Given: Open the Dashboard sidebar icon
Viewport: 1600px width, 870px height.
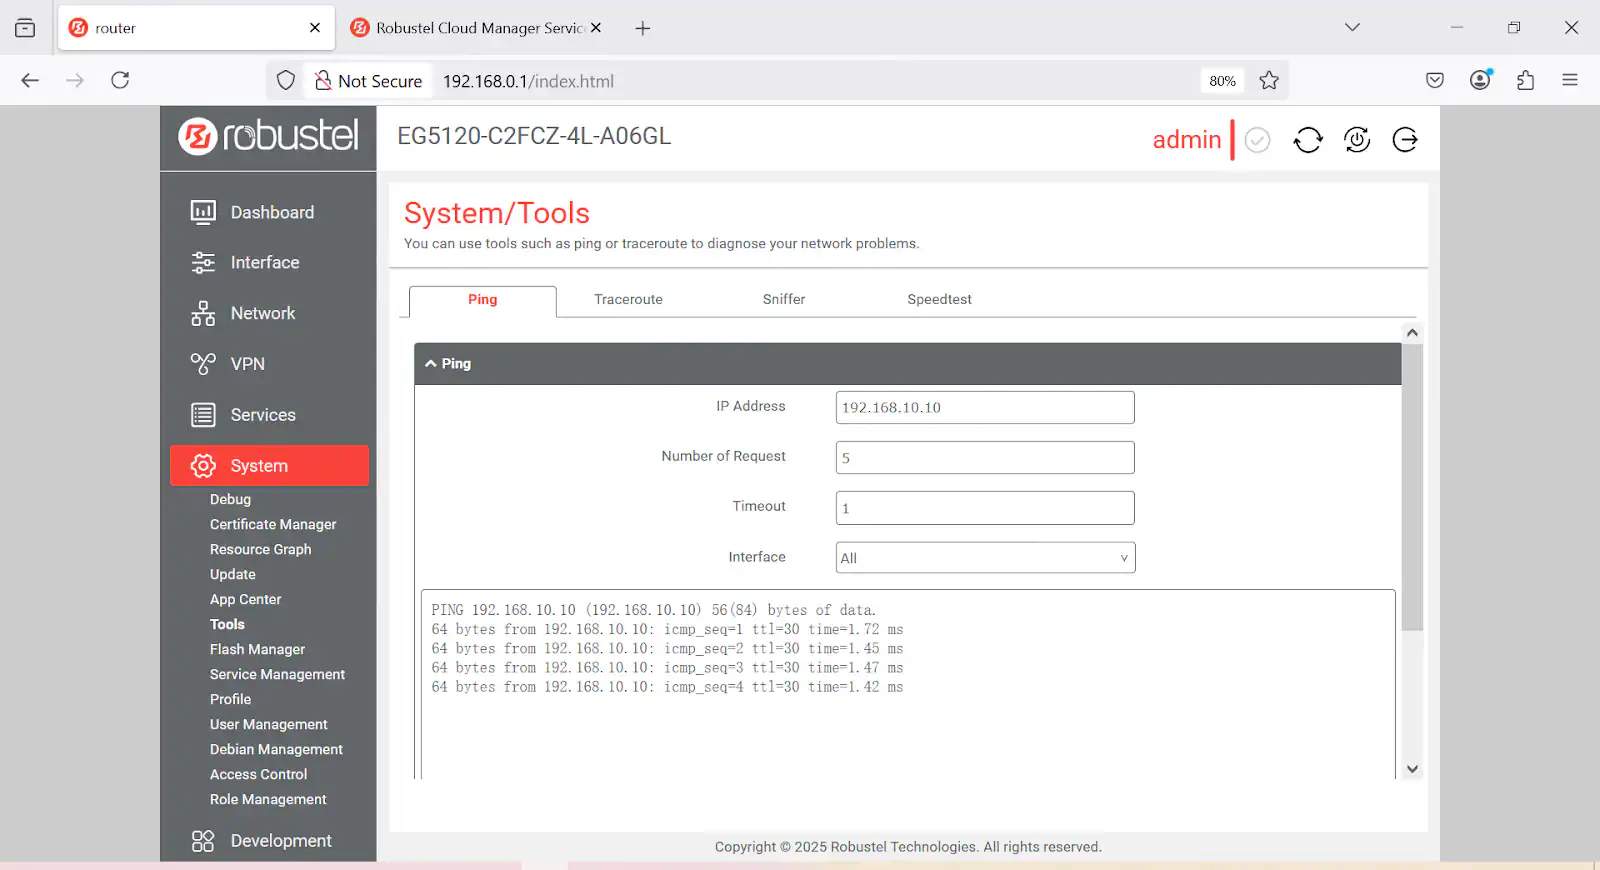Looking at the screenshot, I should pyautogui.click(x=203, y=212).
